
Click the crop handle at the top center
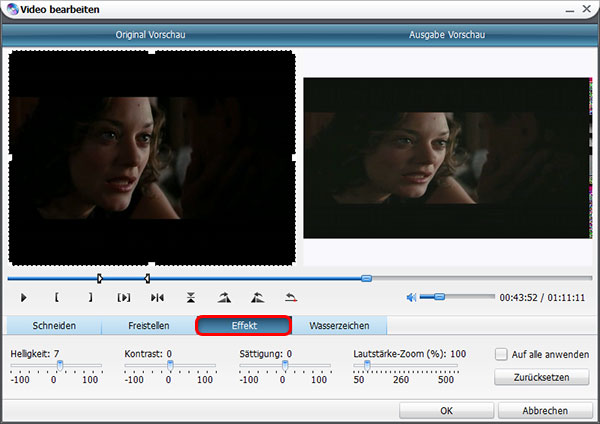click(x=152, y=52)
